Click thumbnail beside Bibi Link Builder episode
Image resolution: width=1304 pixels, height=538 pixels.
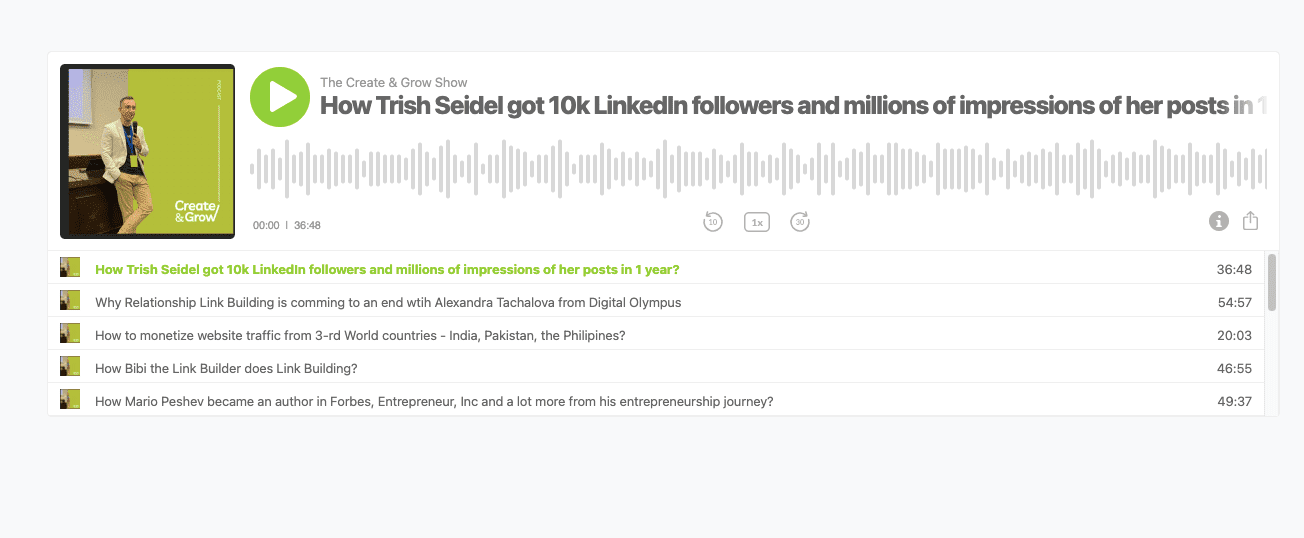tap(70, 366)
